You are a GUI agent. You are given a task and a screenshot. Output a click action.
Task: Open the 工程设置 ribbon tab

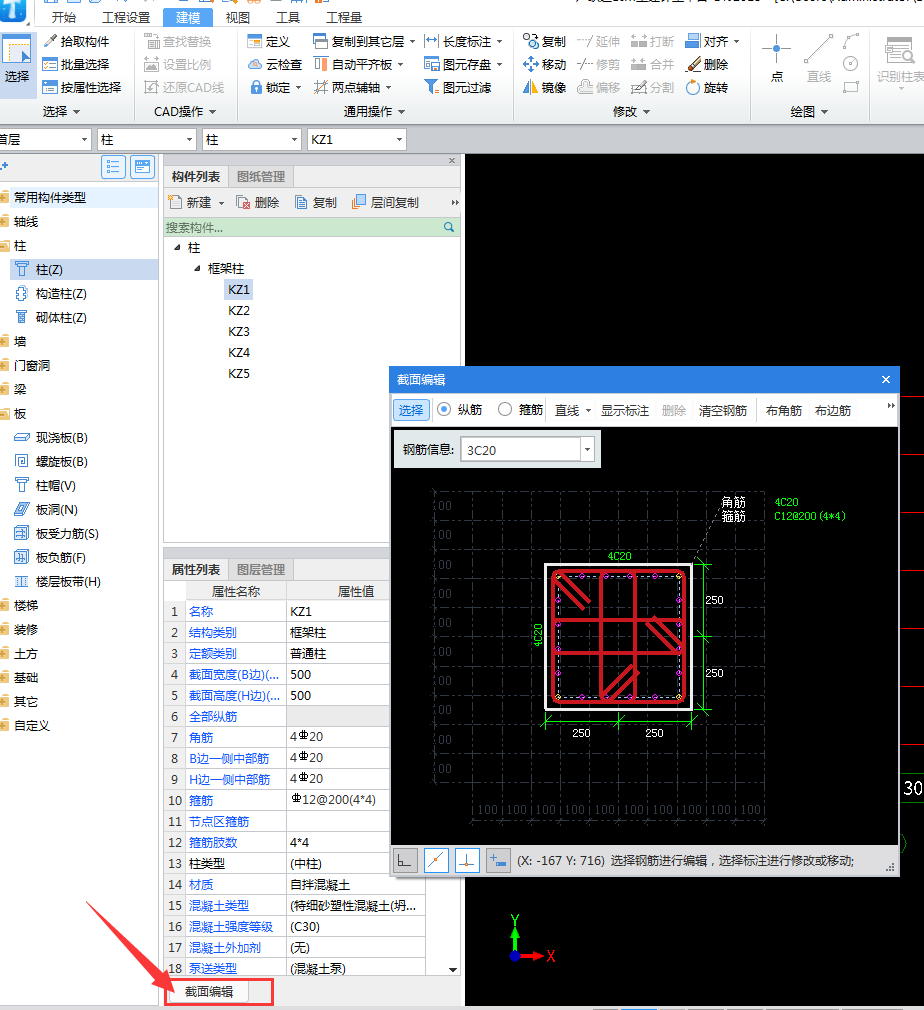point(126,17)
